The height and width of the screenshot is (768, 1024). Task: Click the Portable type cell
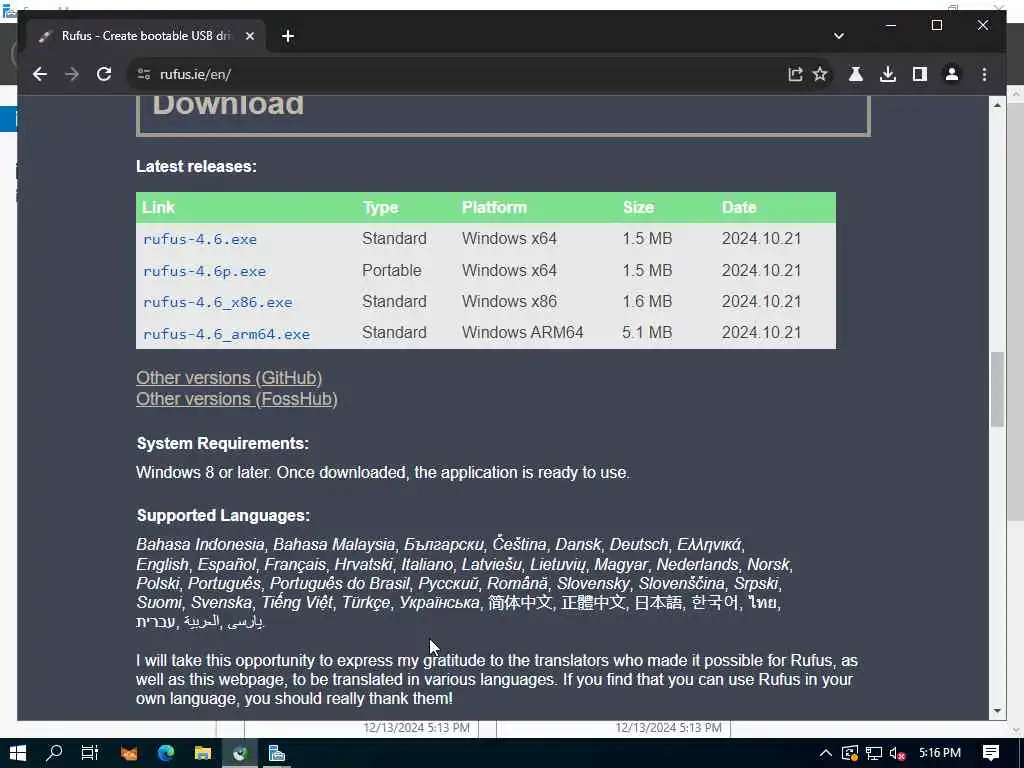392,270
